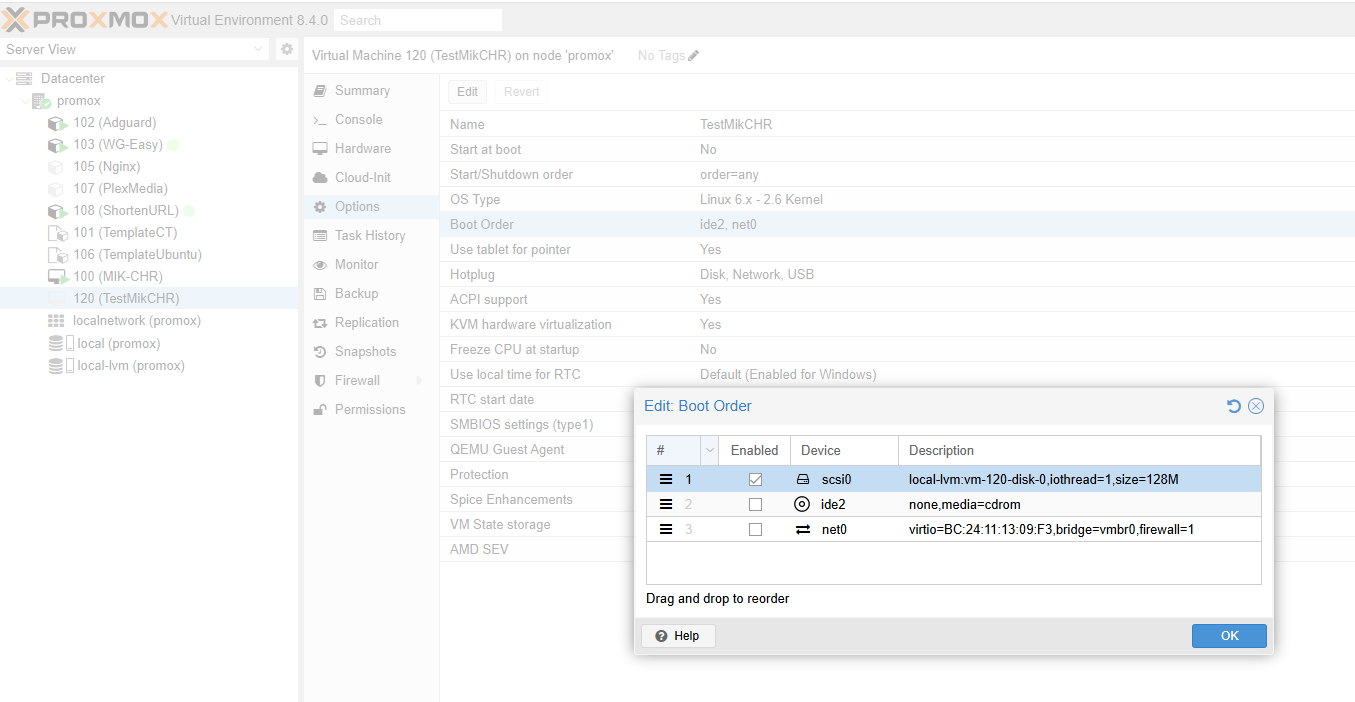Click the top Search field
The width and height of the screenshot is (1355, 702).
pyautogui.click(x=418, y=20)
